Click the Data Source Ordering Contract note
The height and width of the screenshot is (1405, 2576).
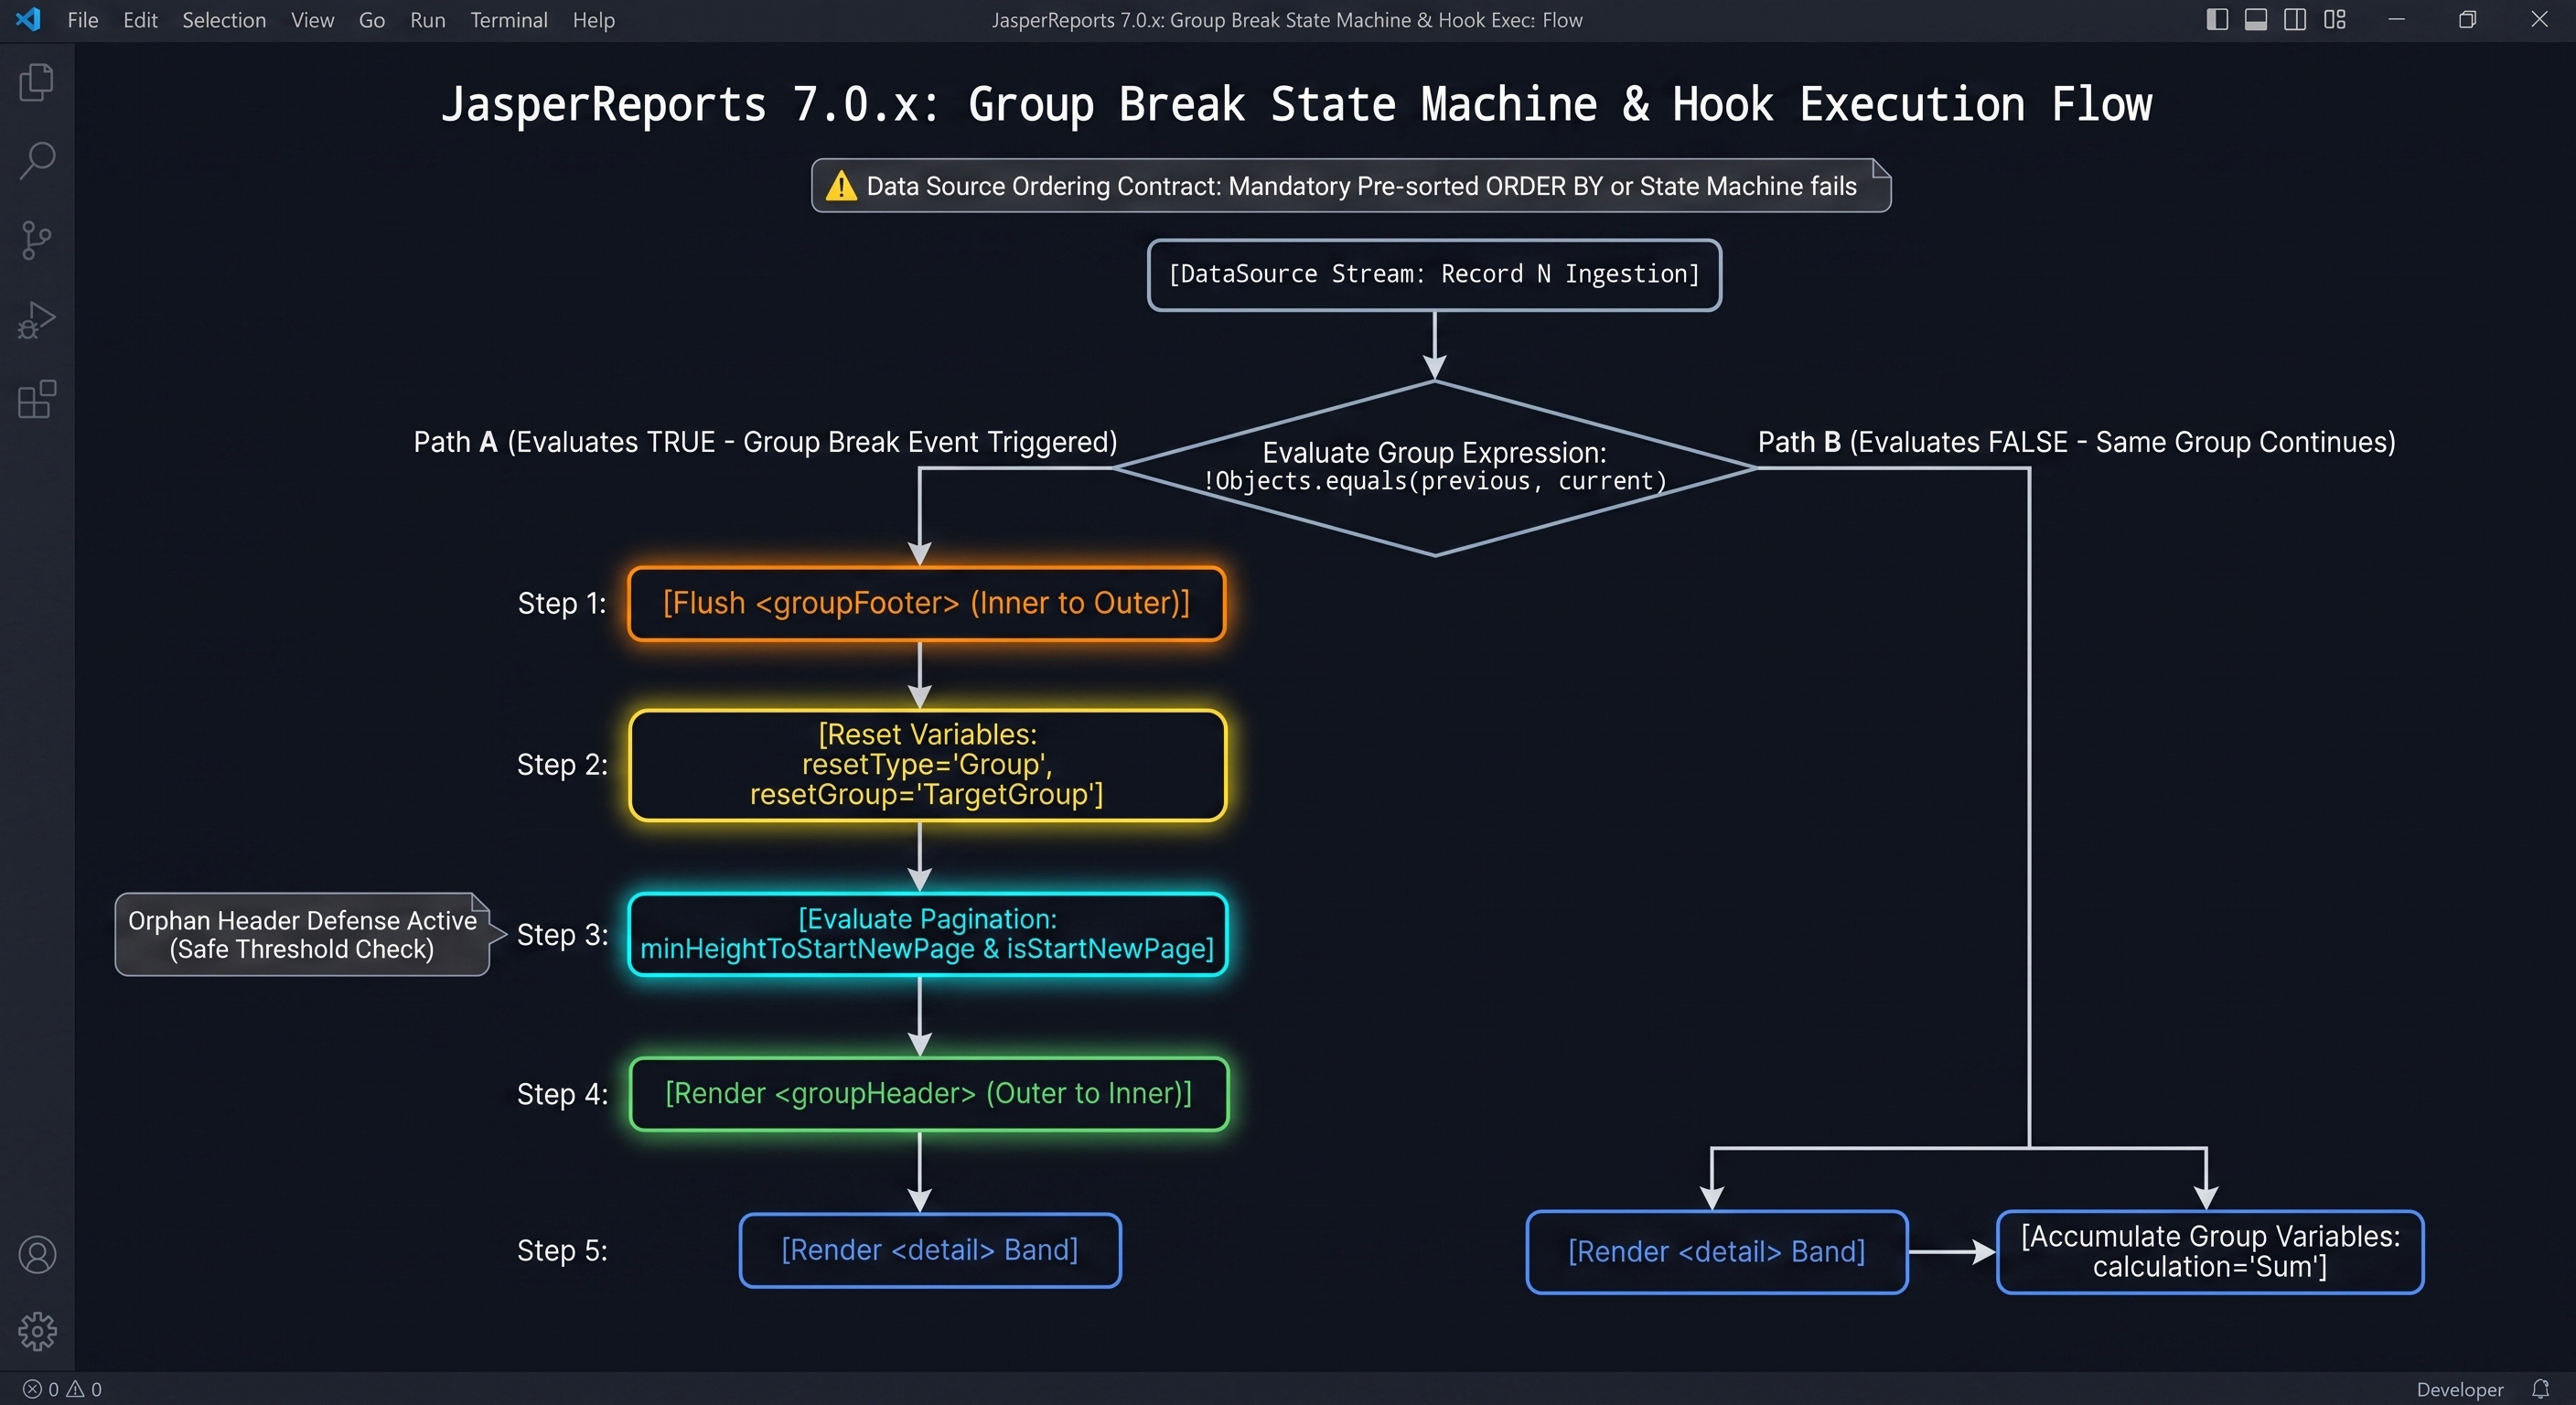[1351, 185]
